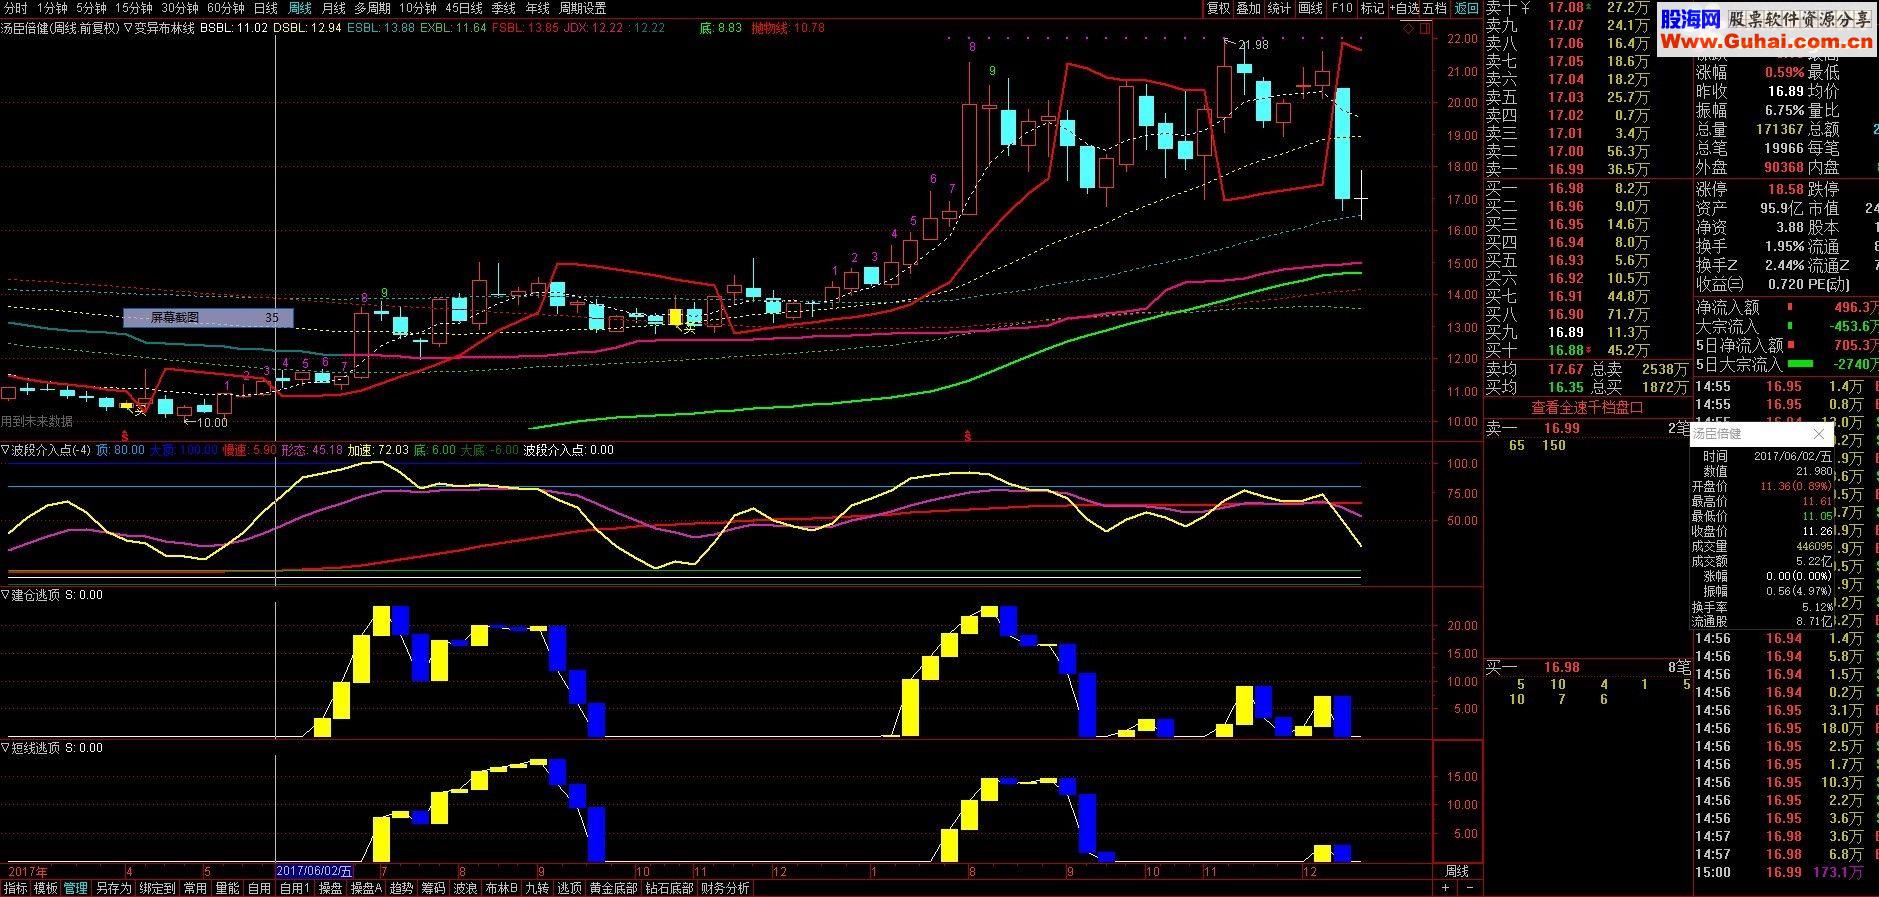Select the 自用1 template
1879x897 pixels.
293,888
